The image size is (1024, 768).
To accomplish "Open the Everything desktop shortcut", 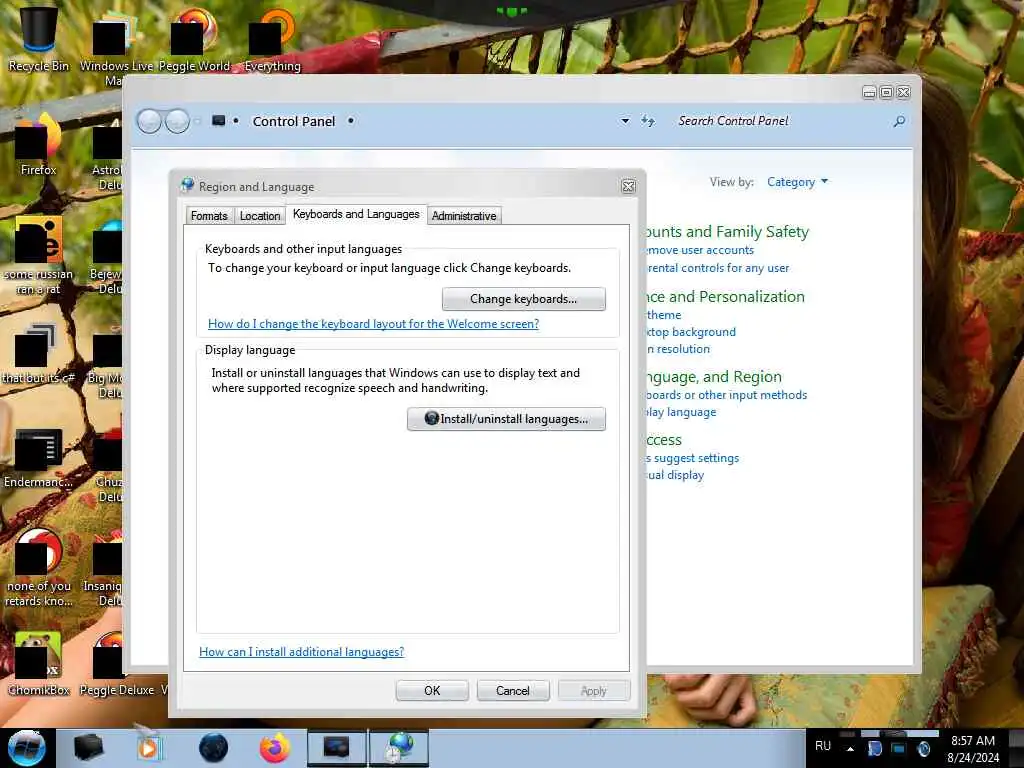I will [272, 38].
